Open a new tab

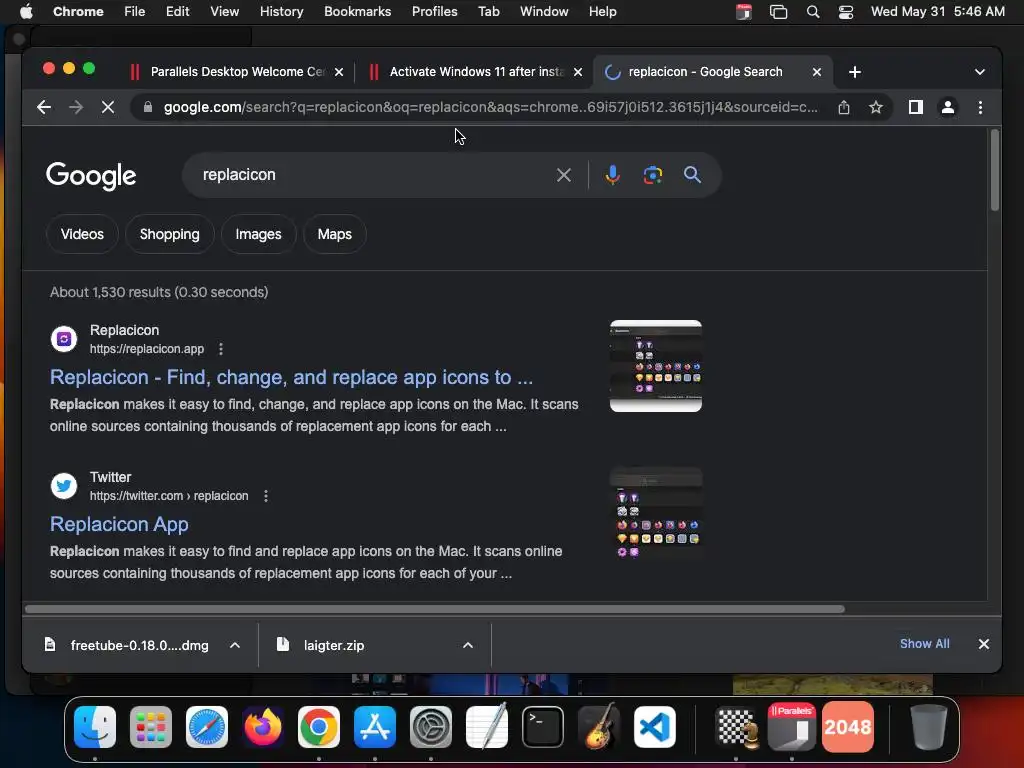pyautogui.click(x=855, y=72)
